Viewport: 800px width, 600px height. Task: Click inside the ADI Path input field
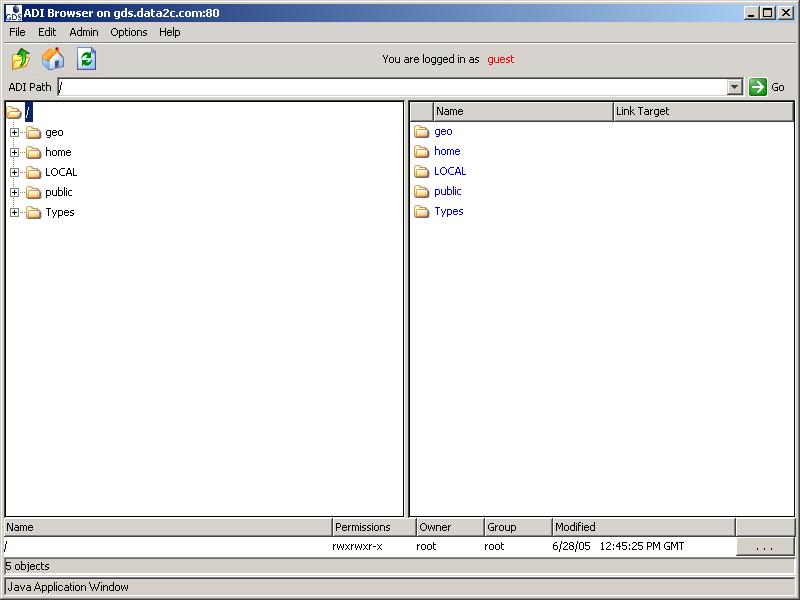pos(390,87)
